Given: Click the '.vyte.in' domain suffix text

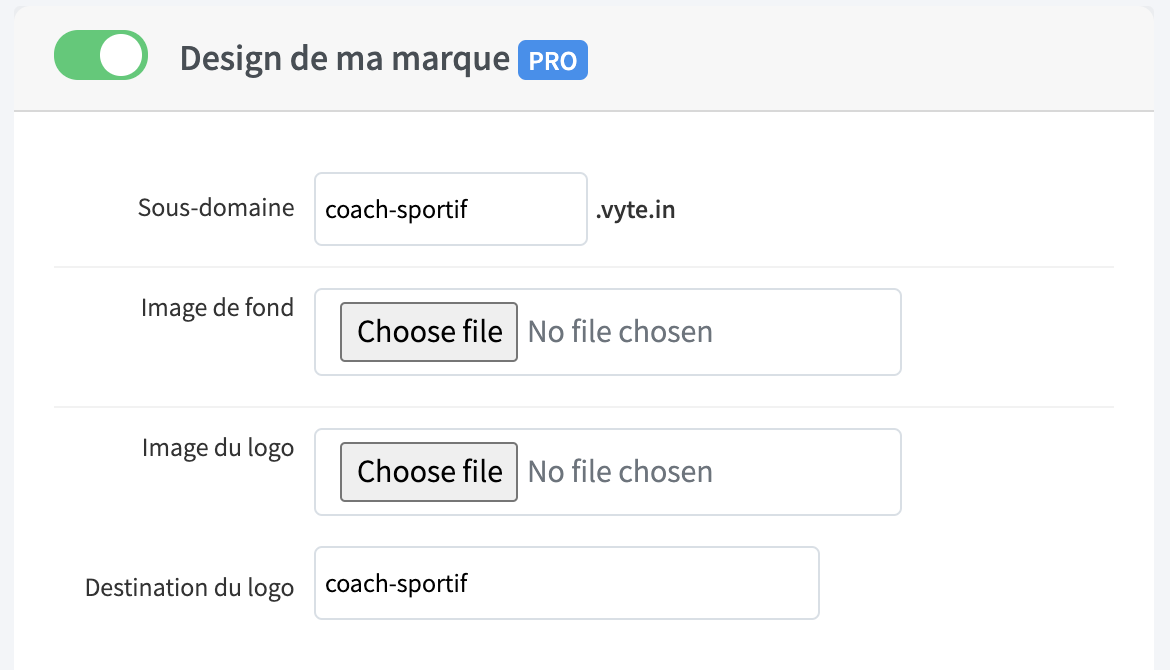Looking at the screenshot, I should coord(635,210).
